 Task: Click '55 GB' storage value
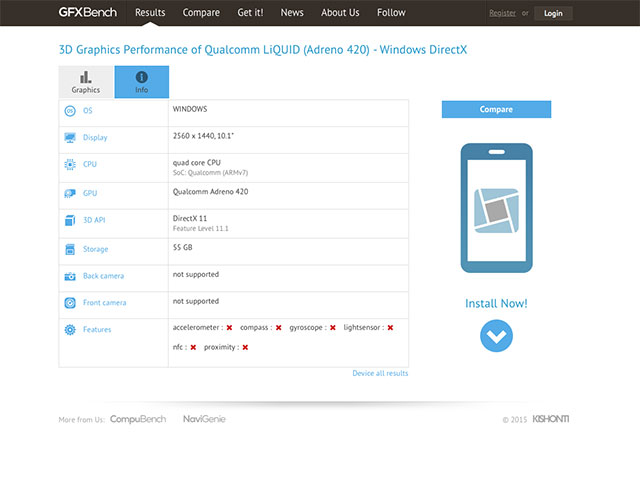182,247
